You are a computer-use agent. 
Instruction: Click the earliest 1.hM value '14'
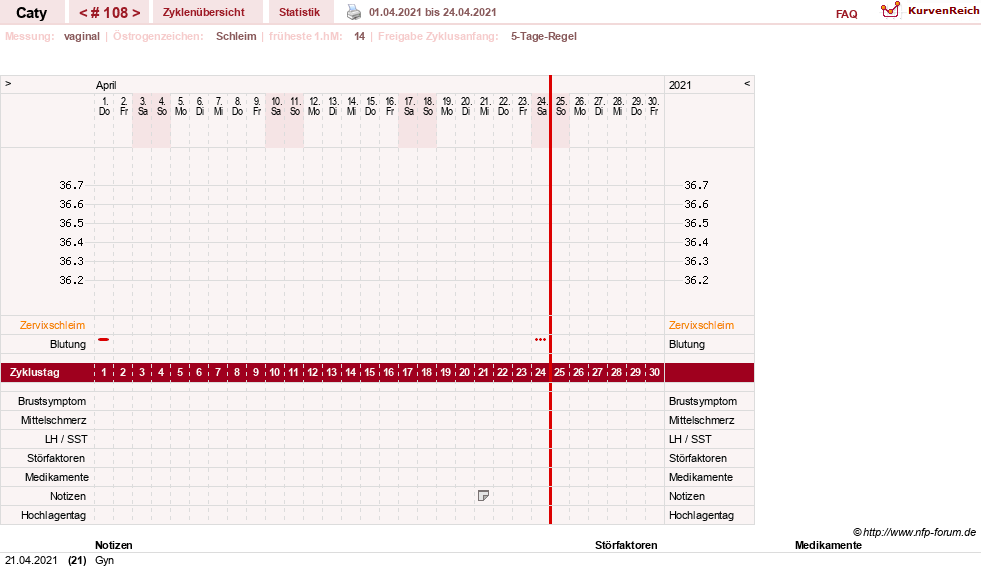(x=359, y=36)
